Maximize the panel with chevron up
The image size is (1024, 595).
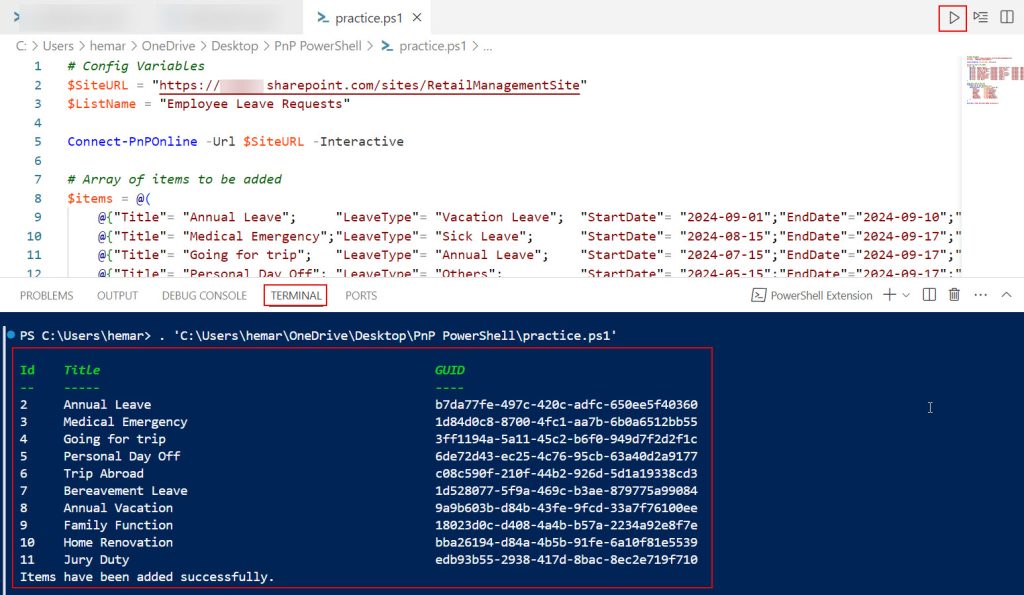(1006, 295)
